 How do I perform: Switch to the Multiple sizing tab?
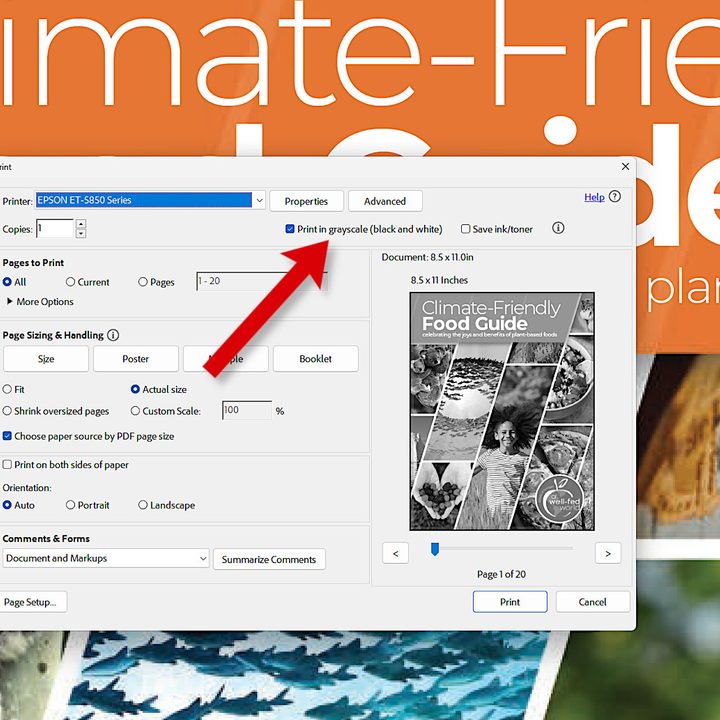pyautogui.click(x=225, y=359)
